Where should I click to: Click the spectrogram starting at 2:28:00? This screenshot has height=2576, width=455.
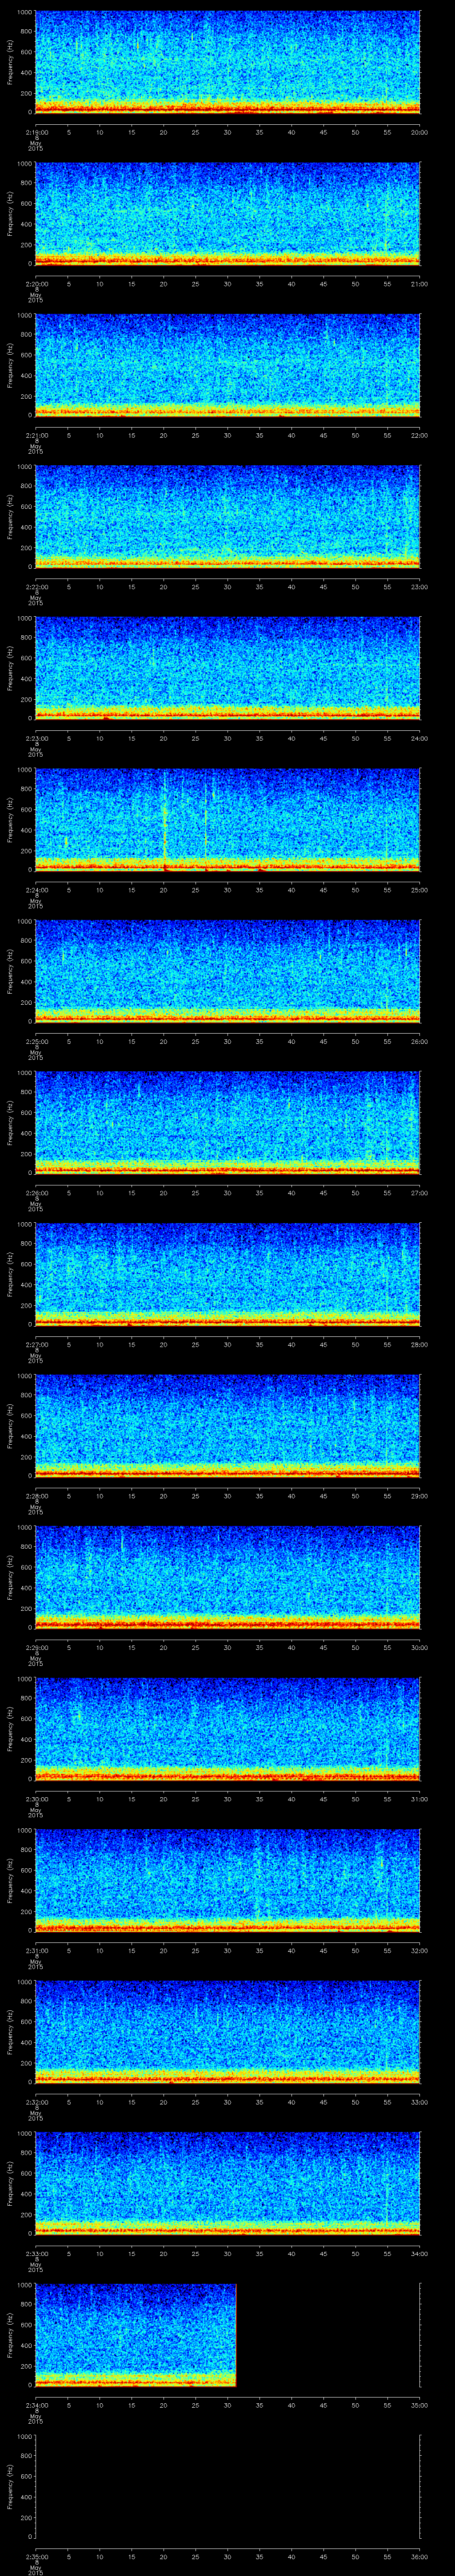[228, 1426]
